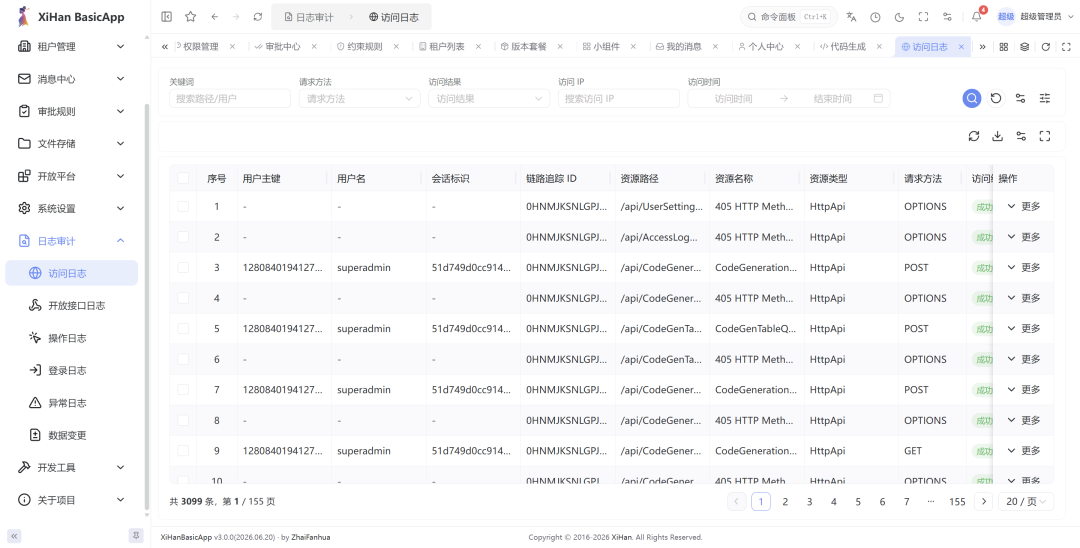Toggle advanced filter options icon
Image resolution: width=1080 pixels, height=548 pixels.
(x=1045, y=98)
